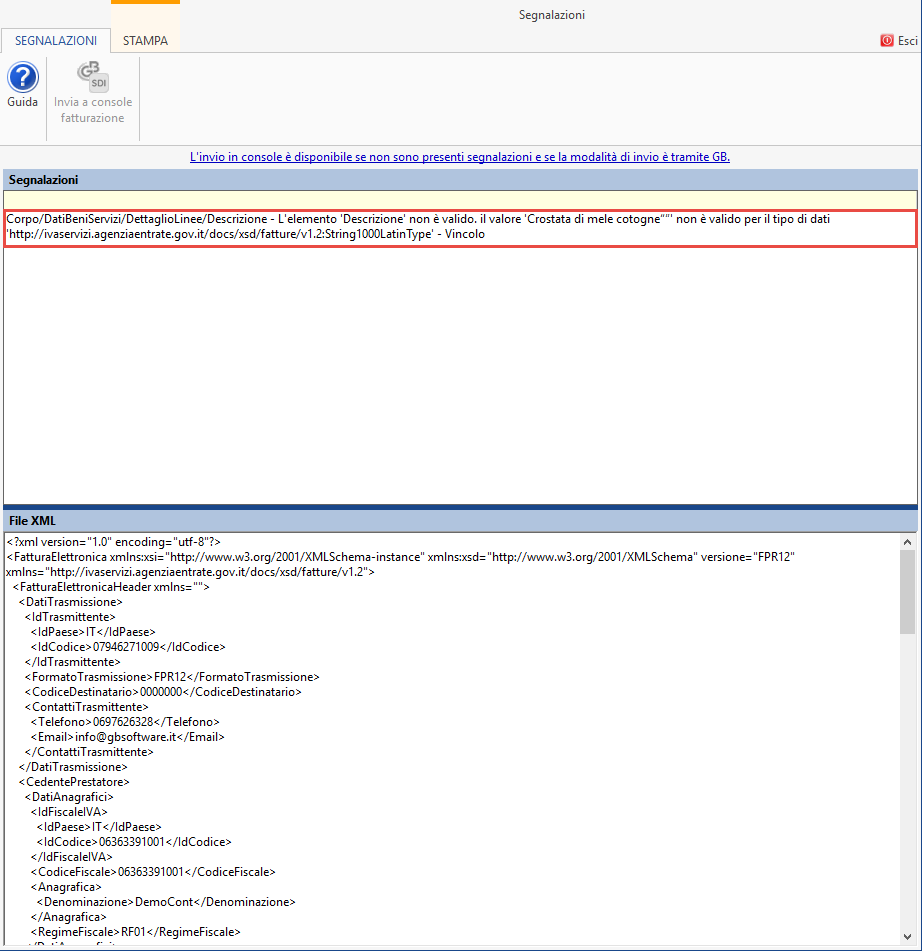922x951 pixels.
Task: Click the Segnalazioni panel header
Action: [x=460, y=180]
